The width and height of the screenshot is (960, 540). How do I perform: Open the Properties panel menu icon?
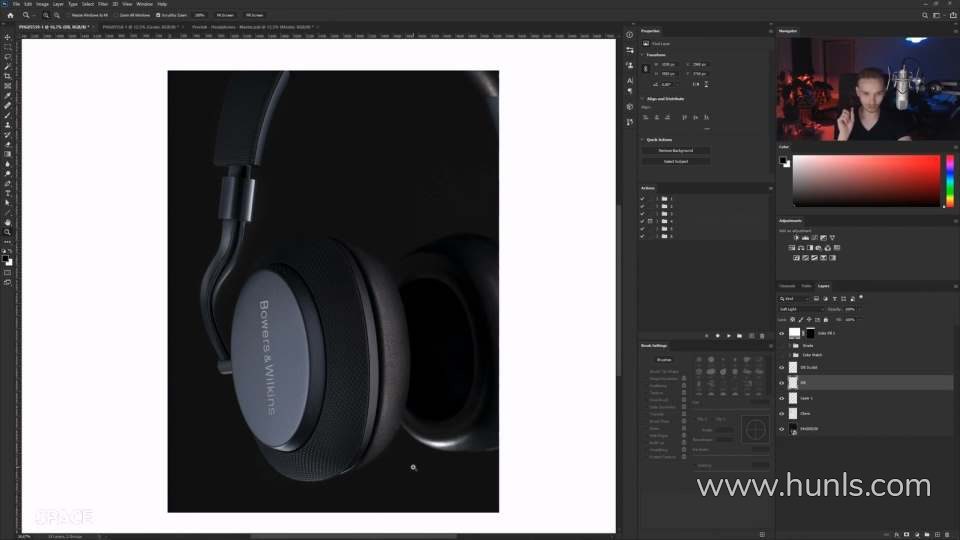[x=770, y=31]
